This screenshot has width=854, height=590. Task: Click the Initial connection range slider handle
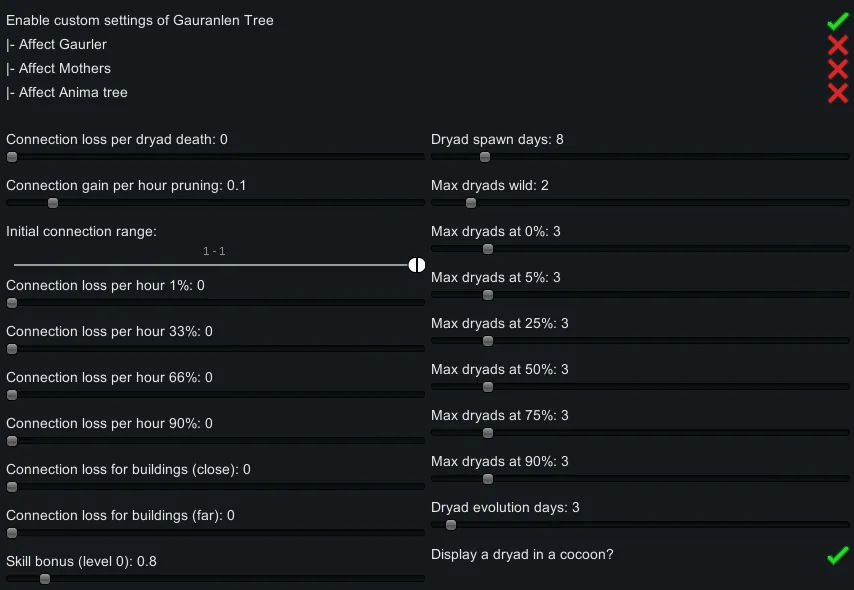pos(417,264)
